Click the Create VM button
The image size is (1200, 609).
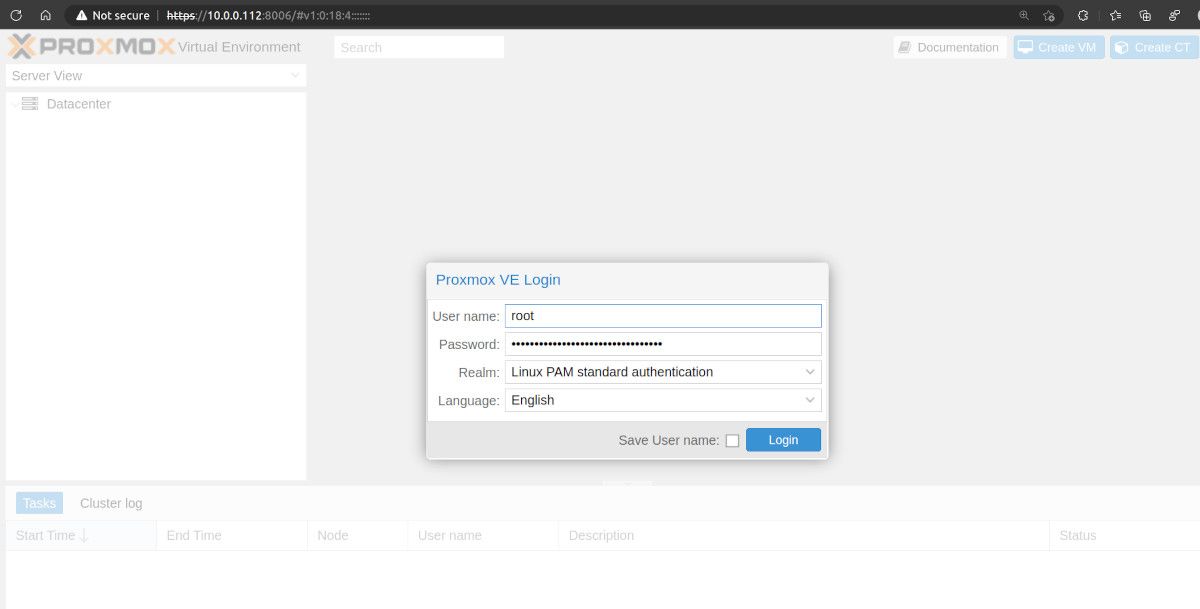tap(1058, 47)
